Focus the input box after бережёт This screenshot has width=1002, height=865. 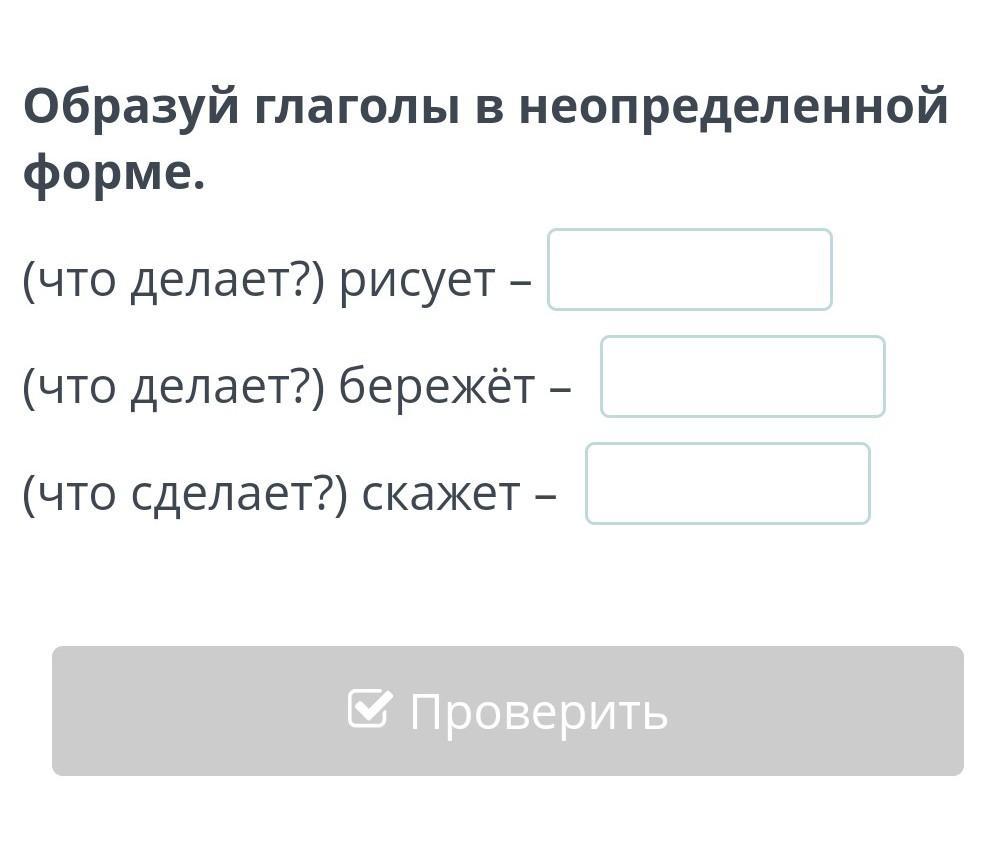click(x=742, y=377)
